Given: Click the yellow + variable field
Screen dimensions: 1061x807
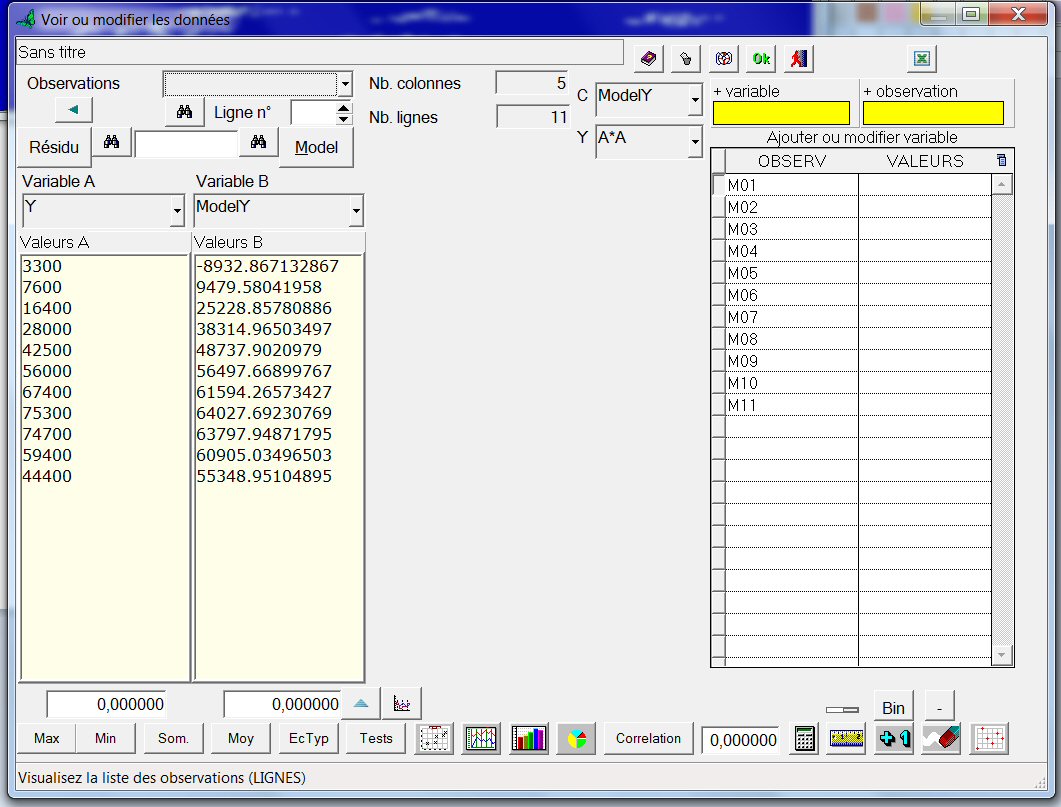Looking at the screenshot, I should [781, 113].
